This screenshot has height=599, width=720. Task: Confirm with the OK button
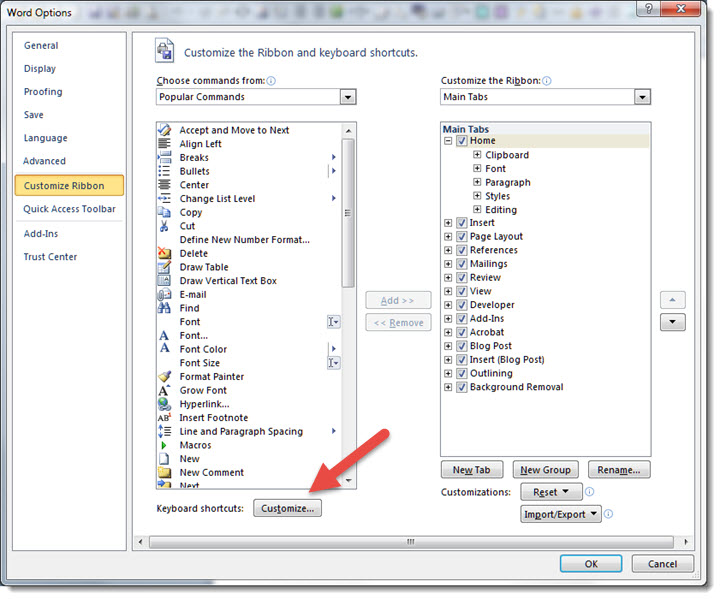591,564
